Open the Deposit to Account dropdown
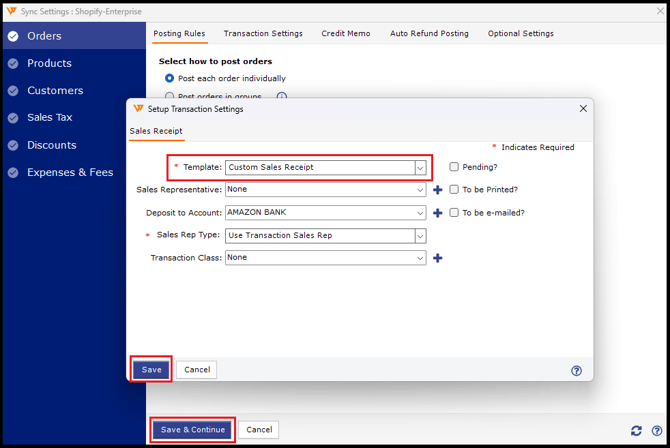670x448 pixels. point(420,213)
